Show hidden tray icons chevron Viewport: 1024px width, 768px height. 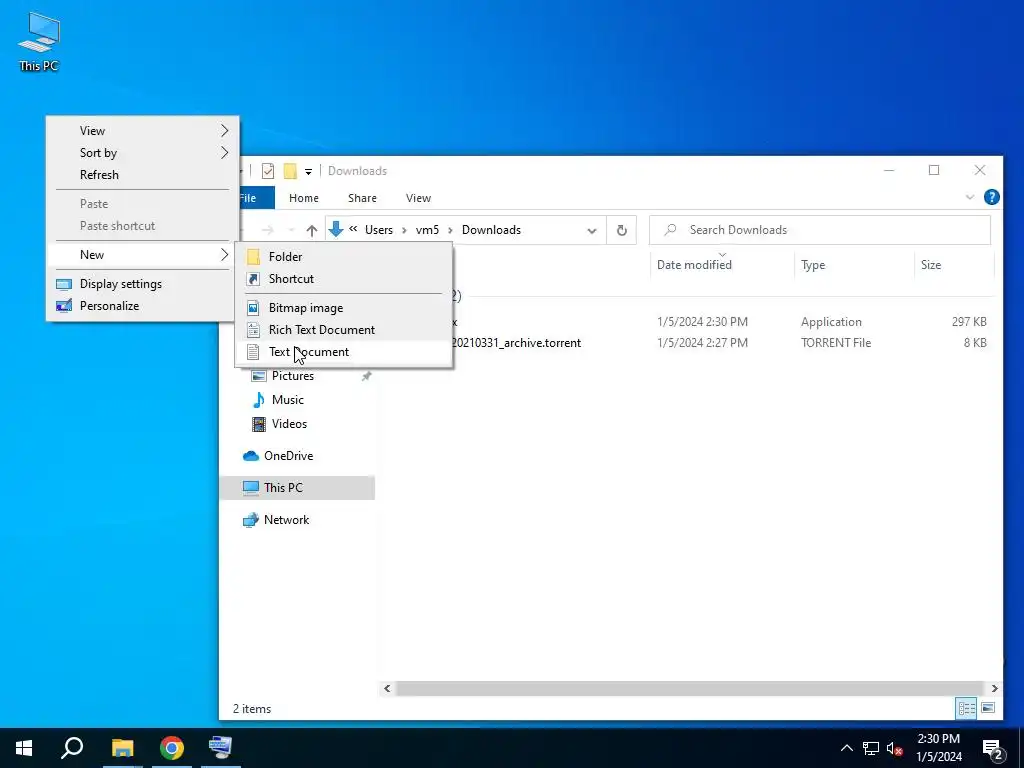846,748
